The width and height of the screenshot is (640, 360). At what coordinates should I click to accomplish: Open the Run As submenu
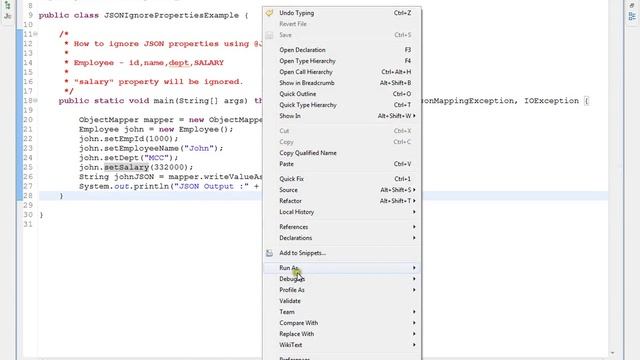pos(342,268)
